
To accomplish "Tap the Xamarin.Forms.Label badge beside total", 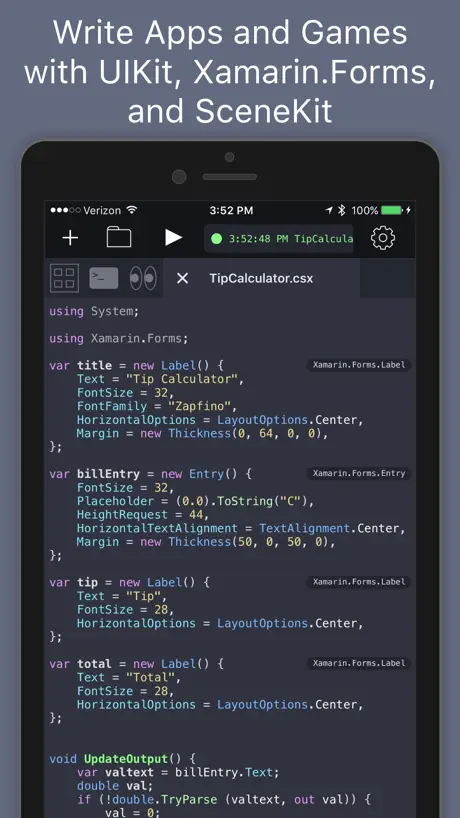I will pos(359,664).
